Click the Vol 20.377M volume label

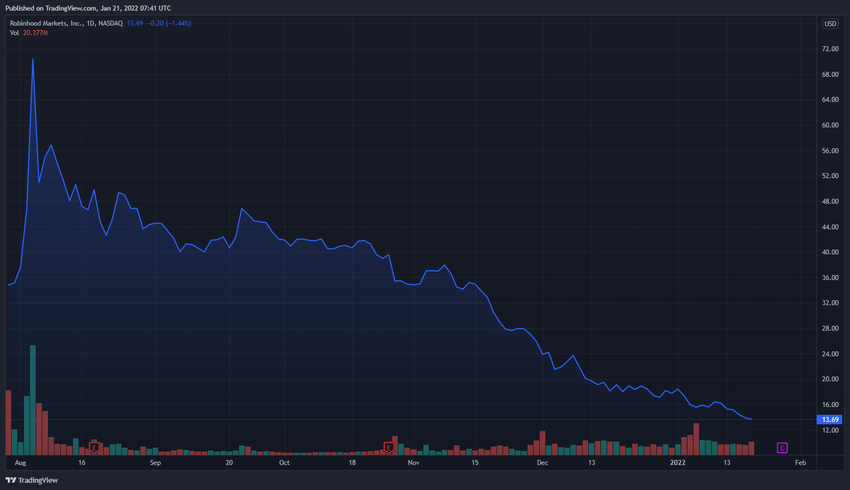(29, 33)
